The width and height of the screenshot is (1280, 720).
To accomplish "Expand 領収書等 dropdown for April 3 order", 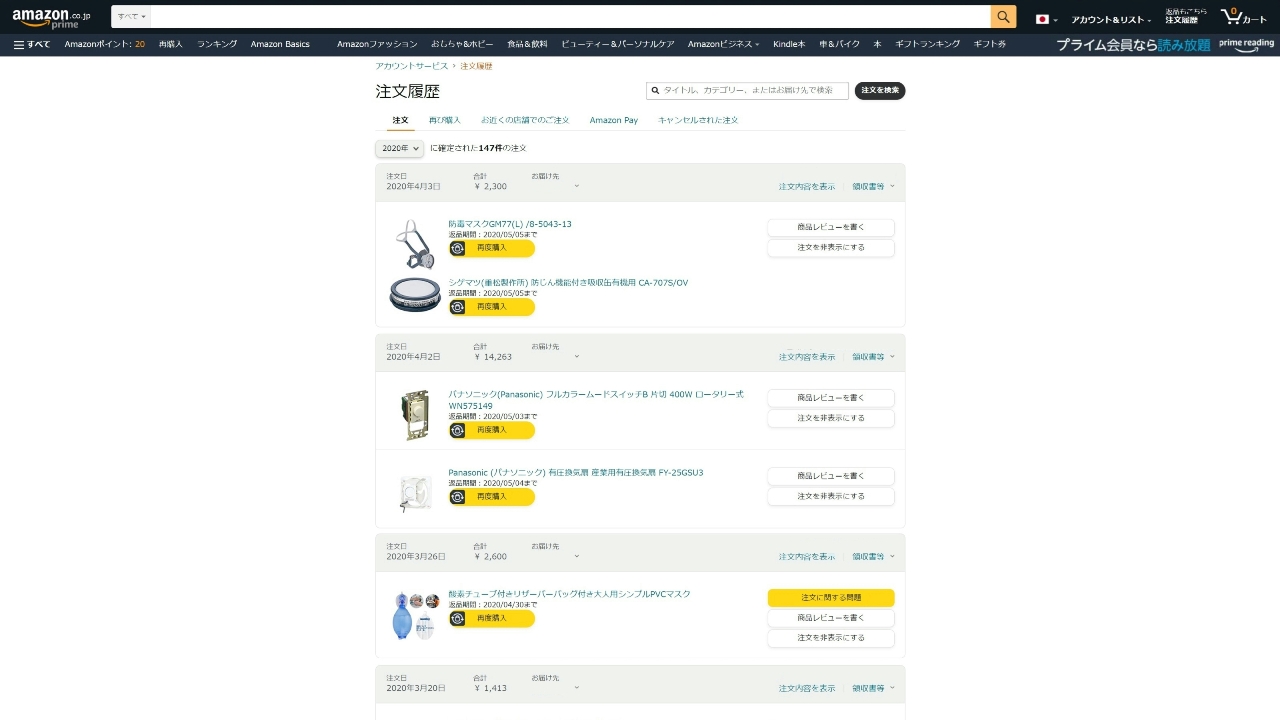I will (873, 186).
